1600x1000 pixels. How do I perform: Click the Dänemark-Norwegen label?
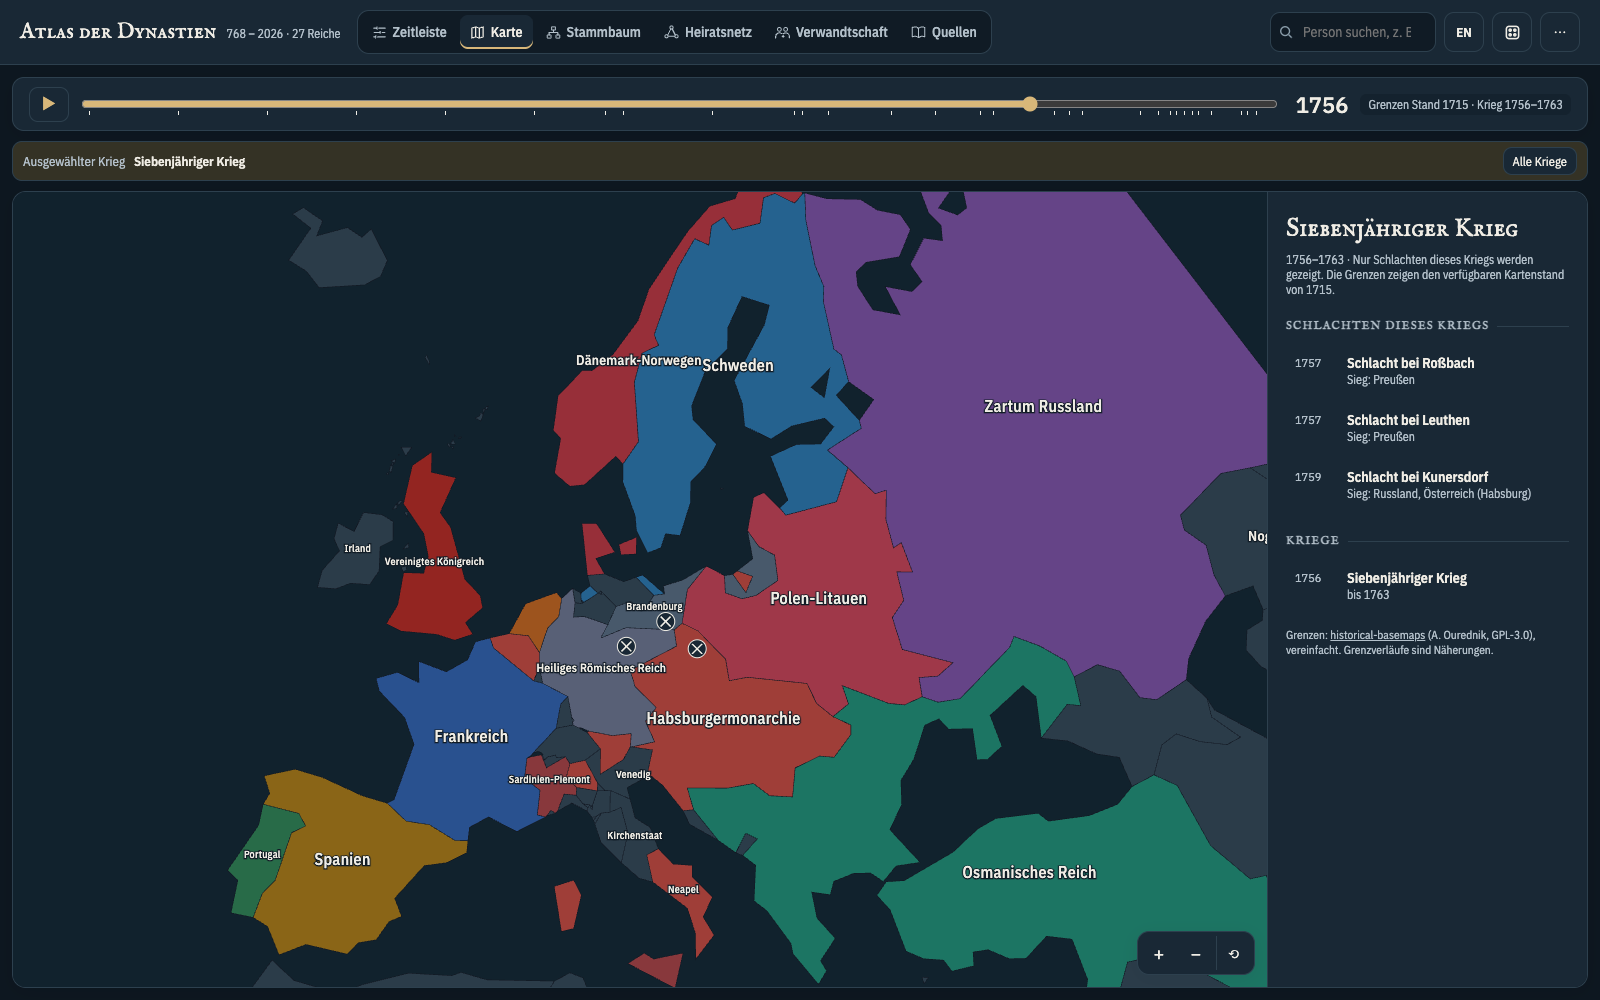(x=638, y=360)
